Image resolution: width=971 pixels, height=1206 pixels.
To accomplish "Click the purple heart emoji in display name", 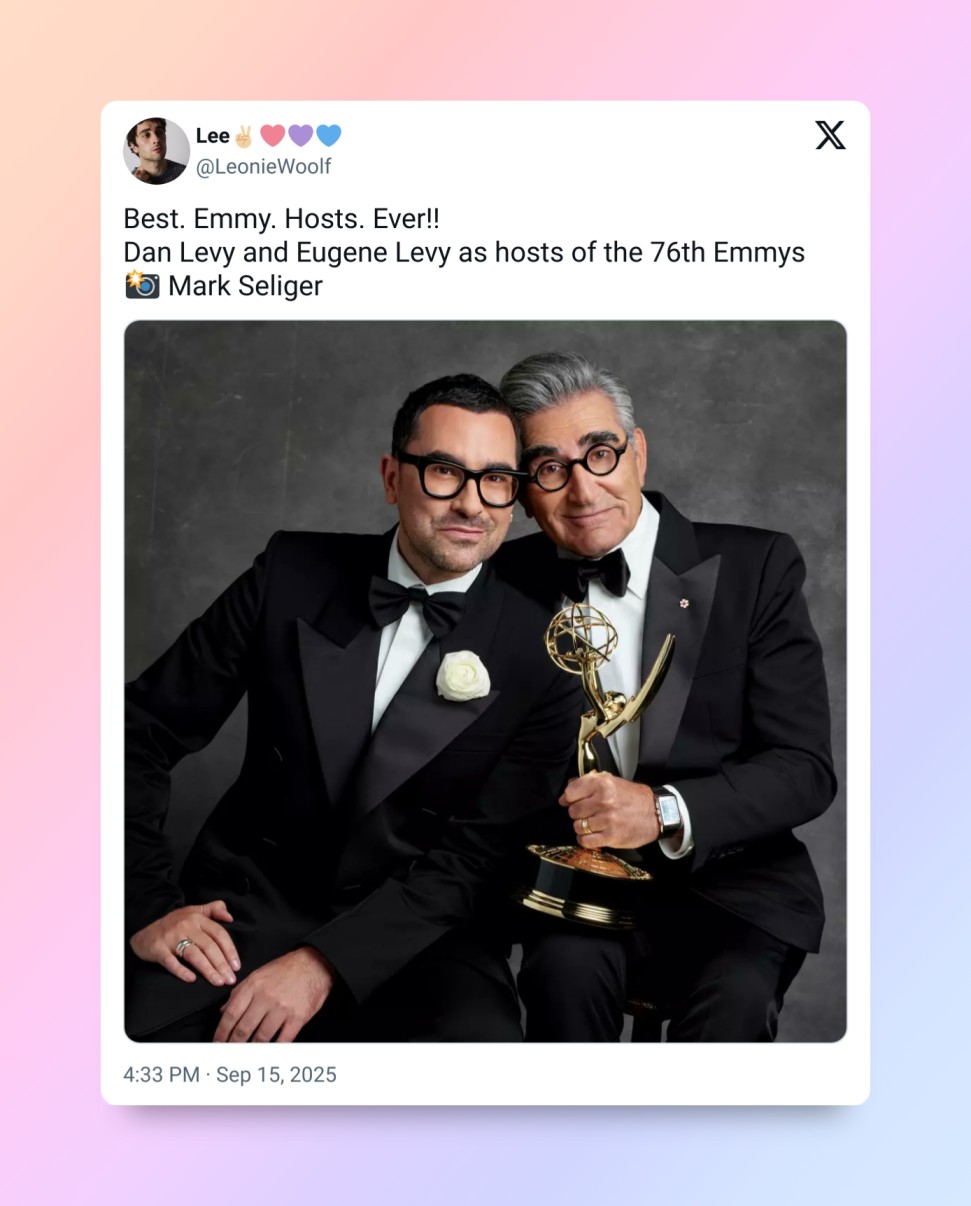I will pos(300,136).
